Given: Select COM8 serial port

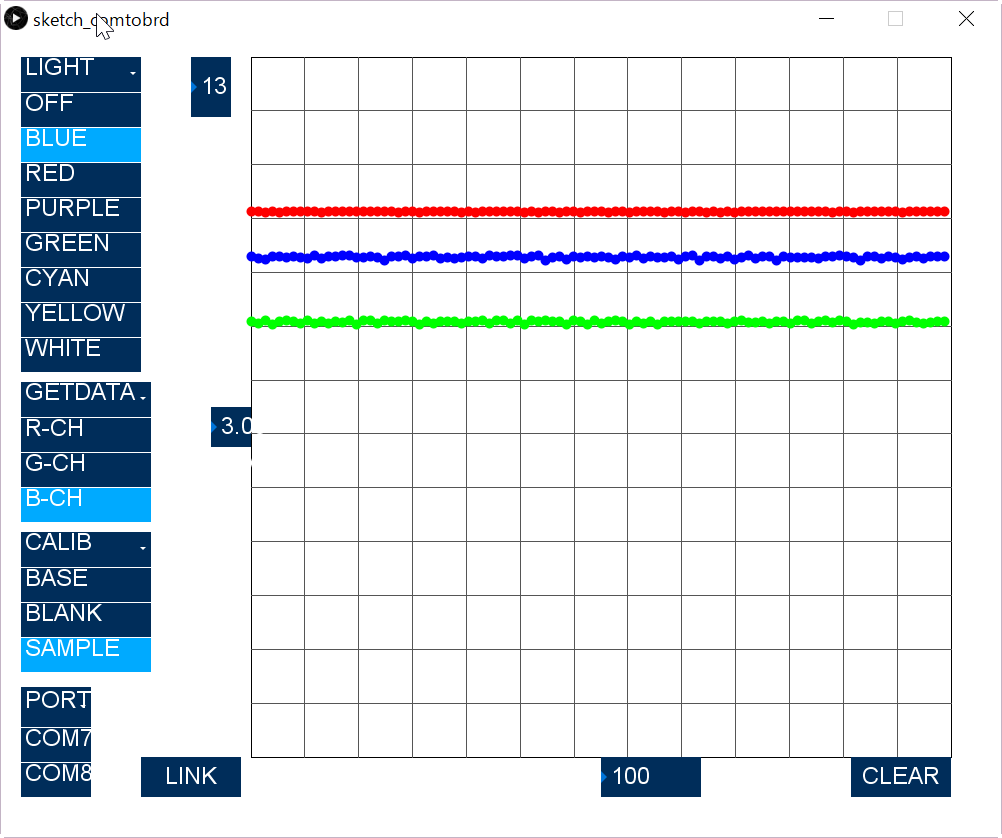Looking at the screenshot, I should 56,780.
